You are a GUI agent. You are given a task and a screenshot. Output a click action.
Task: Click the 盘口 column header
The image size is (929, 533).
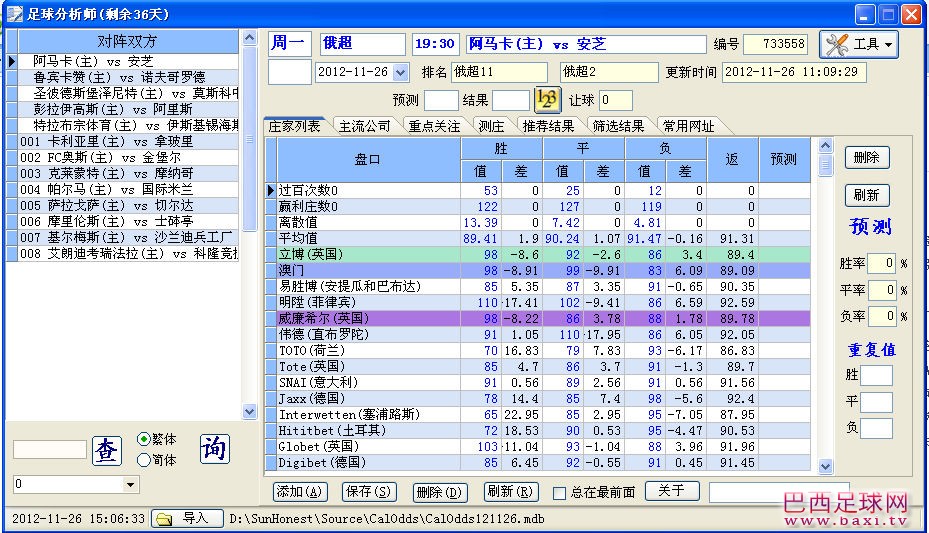369,159
